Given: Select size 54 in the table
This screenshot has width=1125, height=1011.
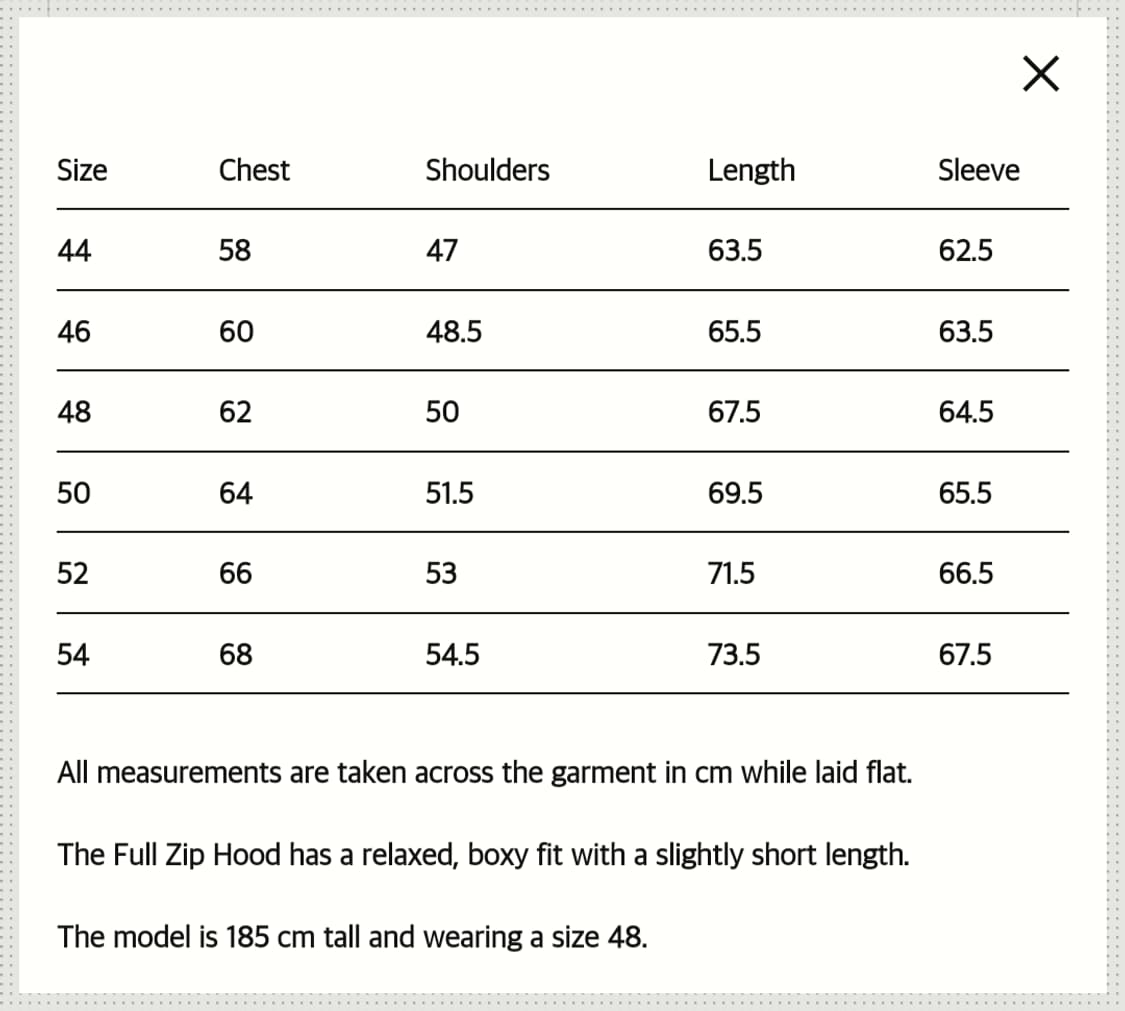Looking at the screenshot, I should [x=73, y=655].
